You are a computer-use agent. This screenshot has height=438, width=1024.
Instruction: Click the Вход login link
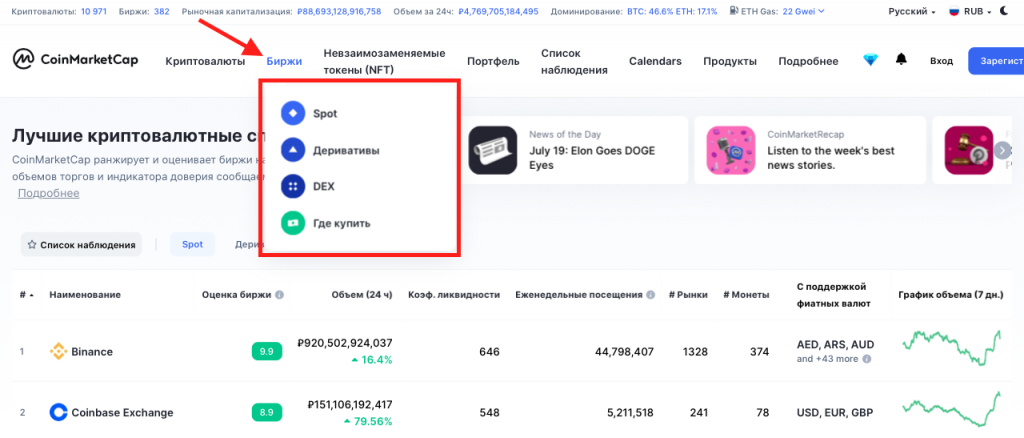[941, 61]
